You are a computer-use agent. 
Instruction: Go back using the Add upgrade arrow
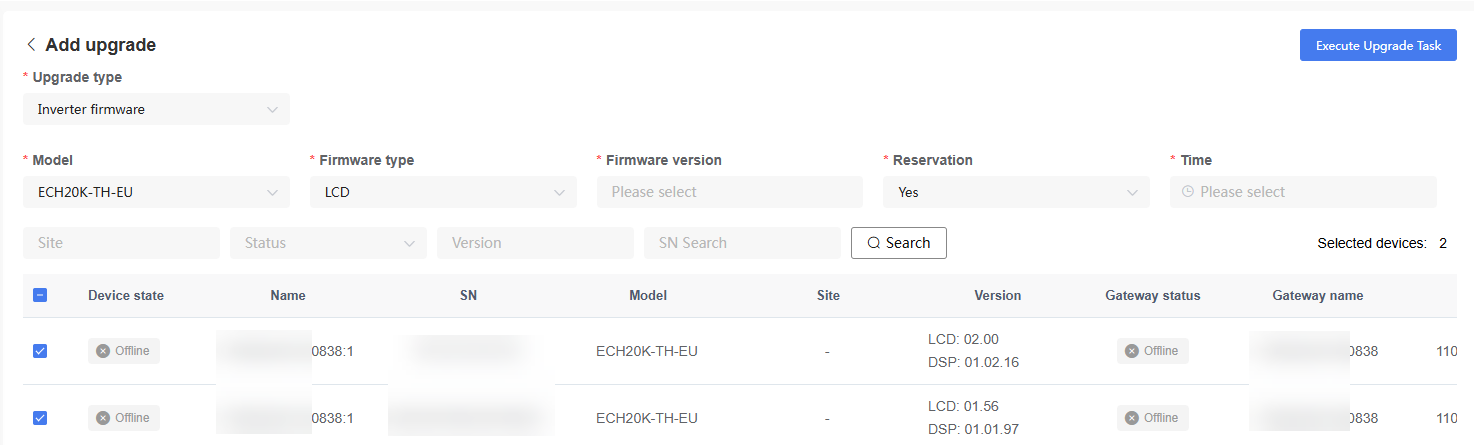tap(31, 45)
